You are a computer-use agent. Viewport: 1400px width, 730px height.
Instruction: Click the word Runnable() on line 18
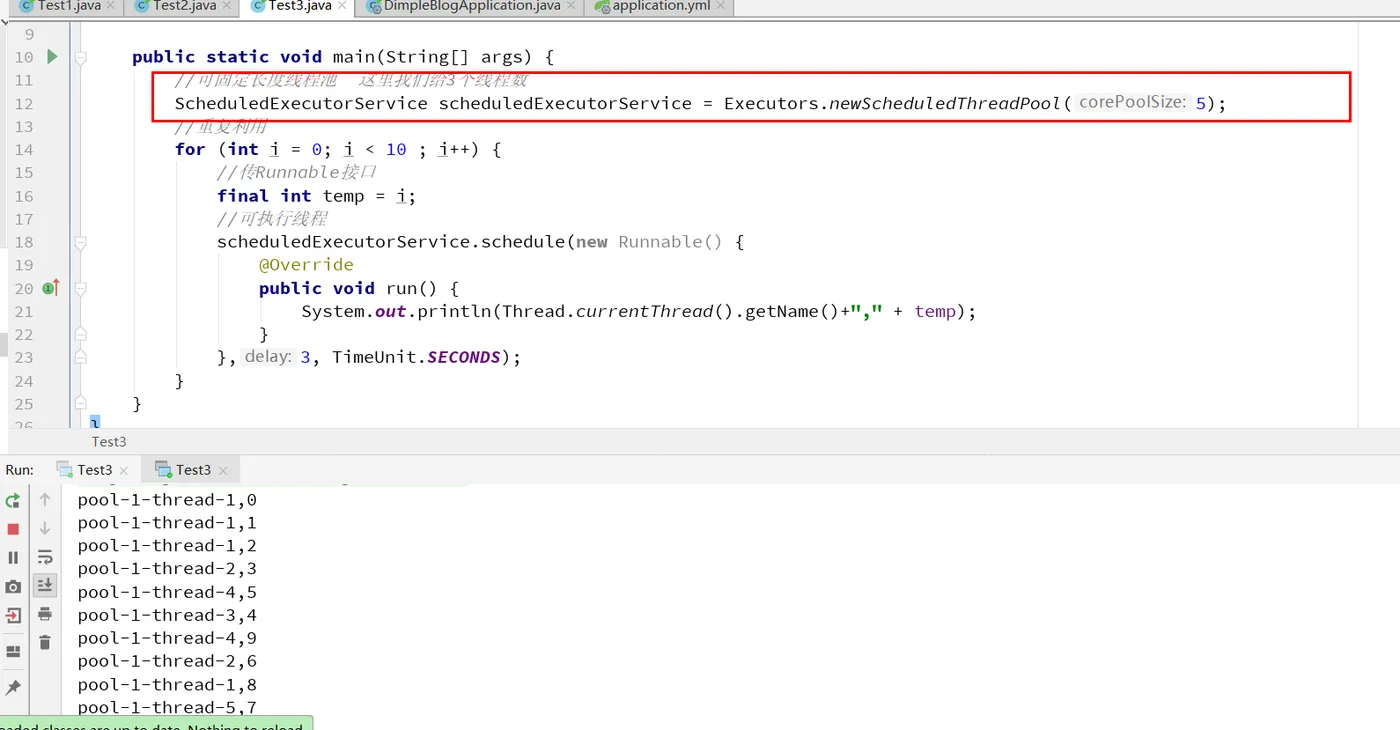670,242
